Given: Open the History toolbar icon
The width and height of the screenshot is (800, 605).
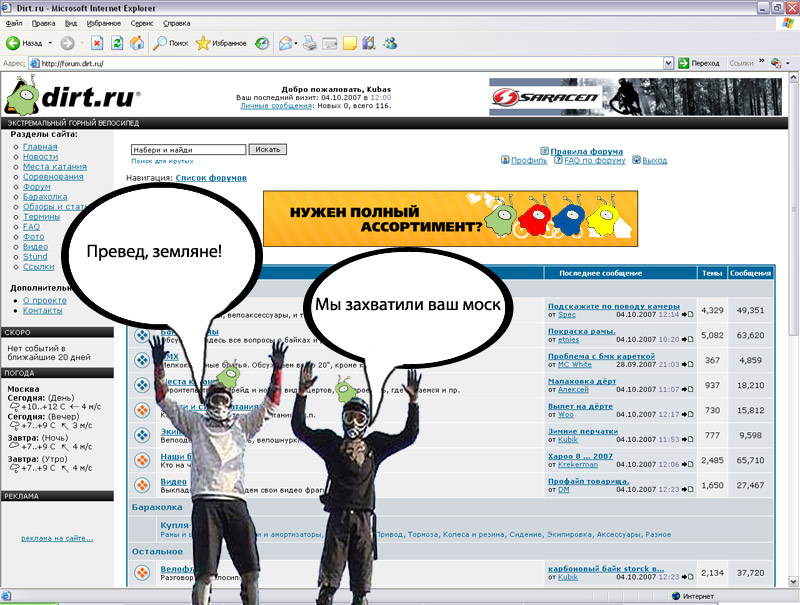Looking at the screenshot, I should pyautogui.click(x=262, y=43).
